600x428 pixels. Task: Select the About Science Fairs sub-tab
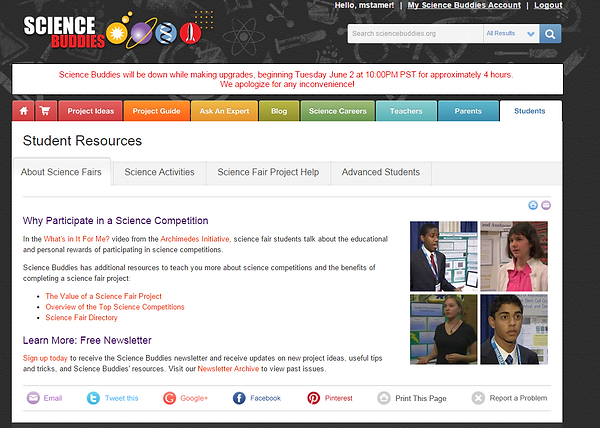(62, 172)
